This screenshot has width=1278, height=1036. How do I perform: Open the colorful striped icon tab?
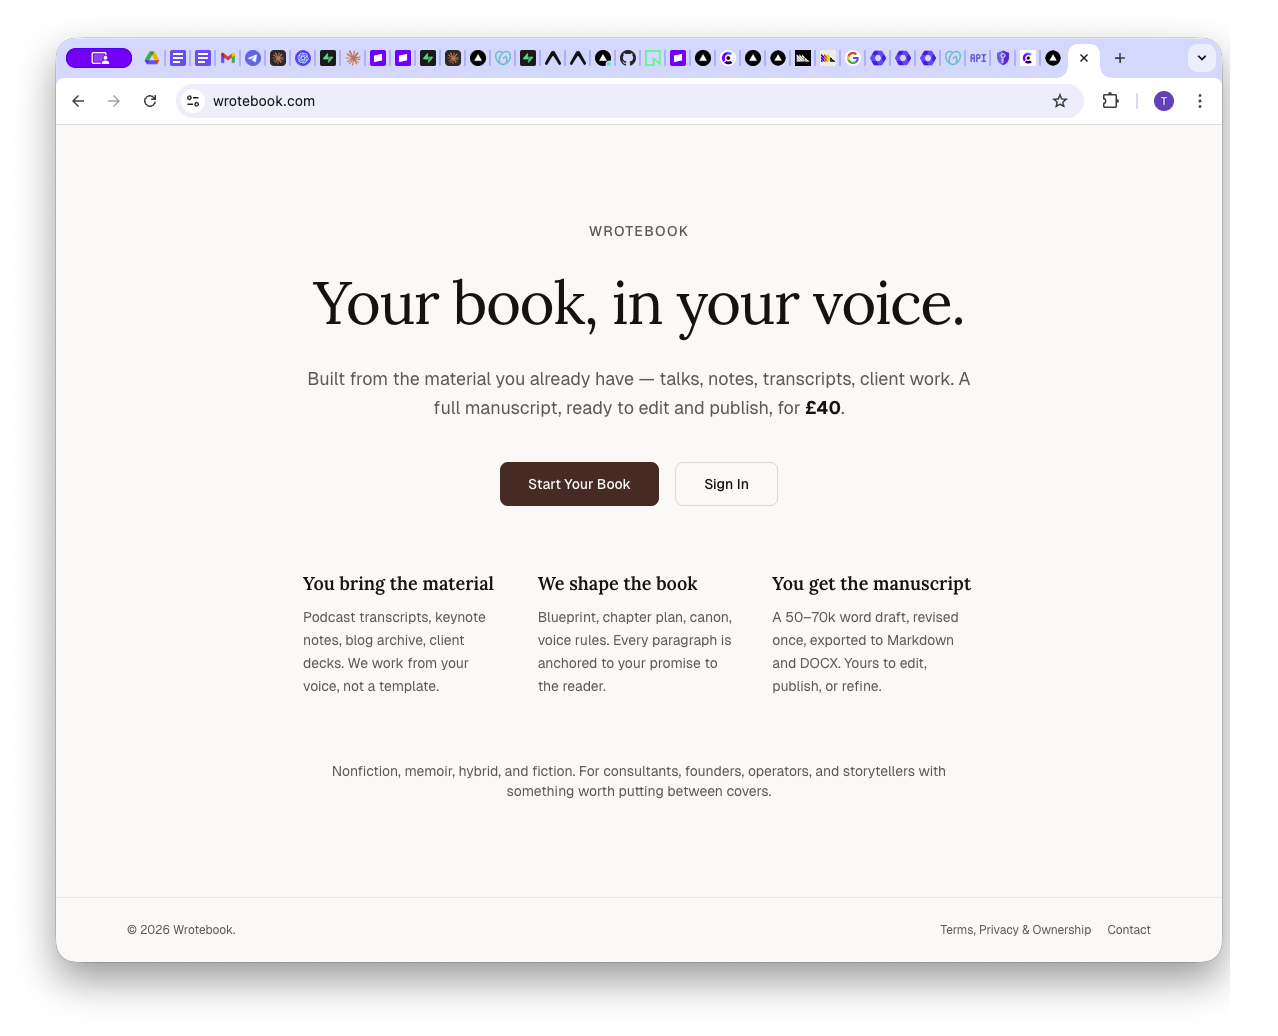828,58
